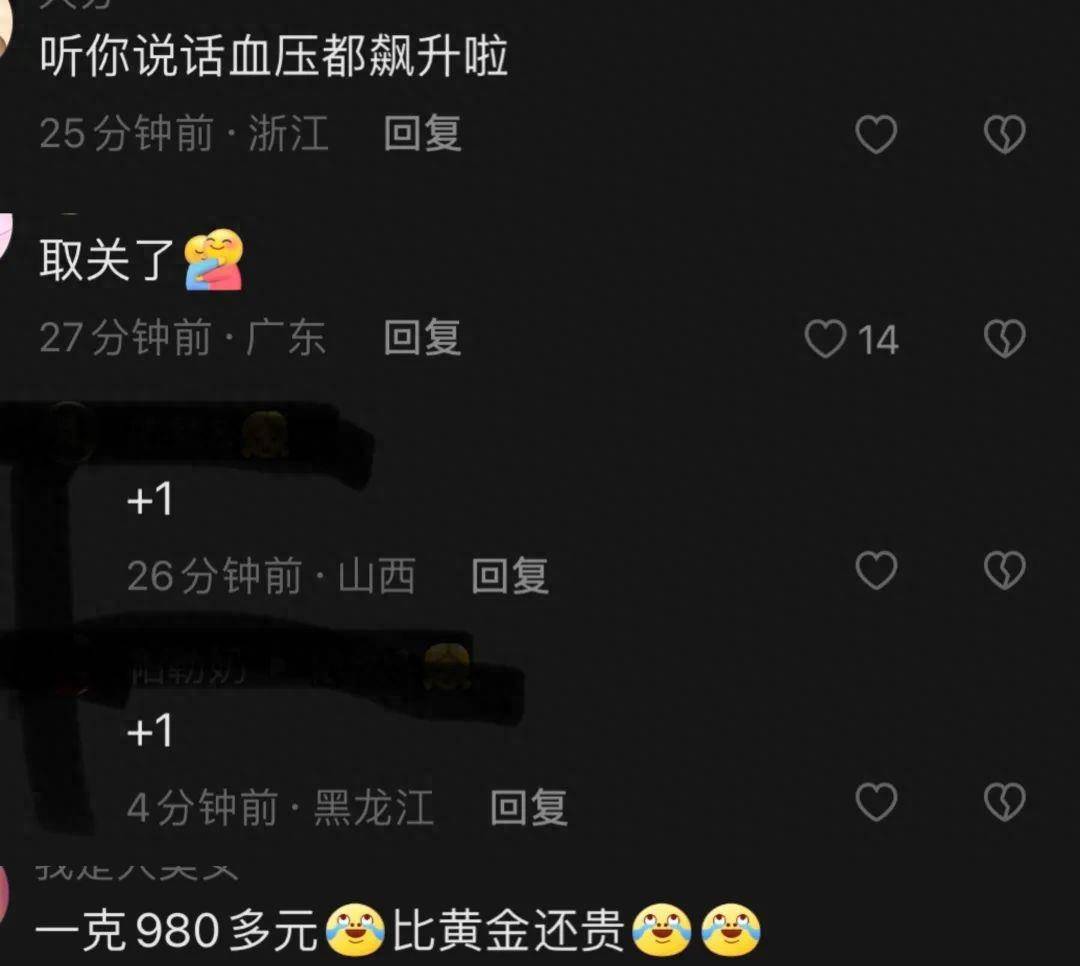Tap the 14 like count
1080x966 pixels.
(x=878, y=340)
